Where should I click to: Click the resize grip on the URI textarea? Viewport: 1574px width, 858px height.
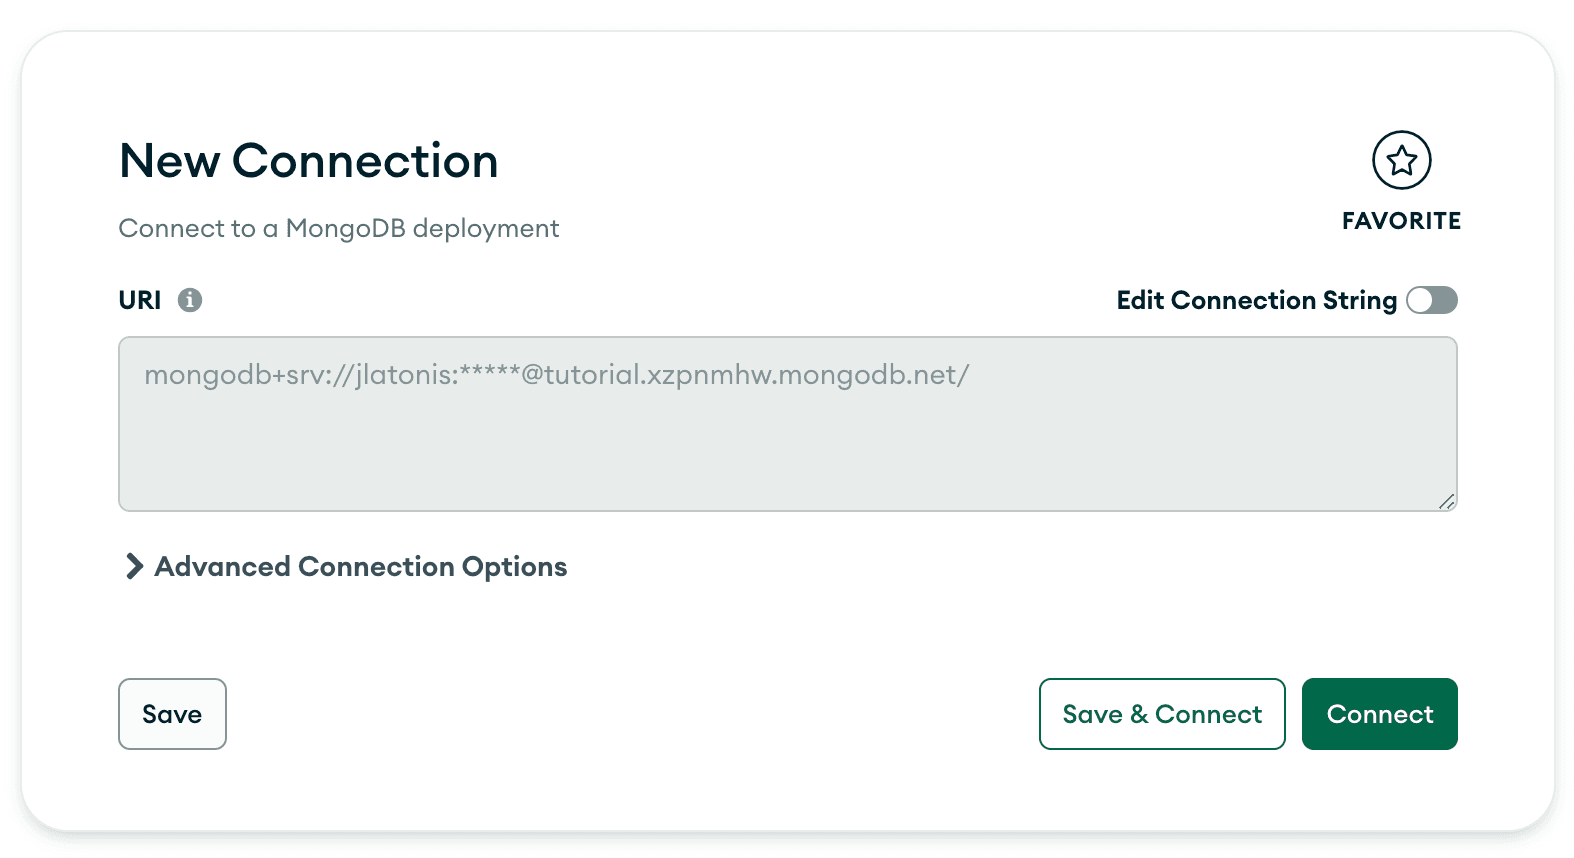point(1447,503)
